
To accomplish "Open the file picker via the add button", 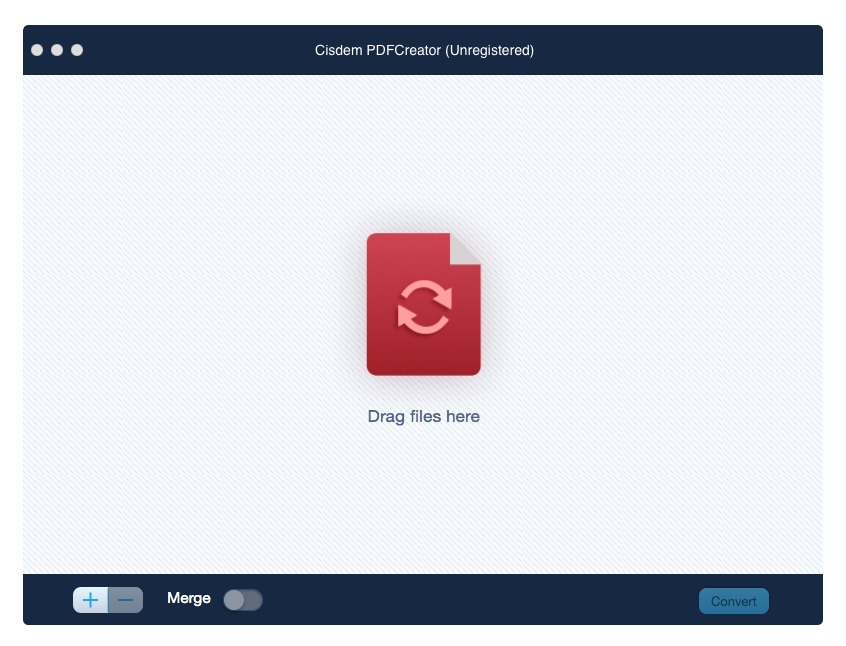I will [91, 598].
